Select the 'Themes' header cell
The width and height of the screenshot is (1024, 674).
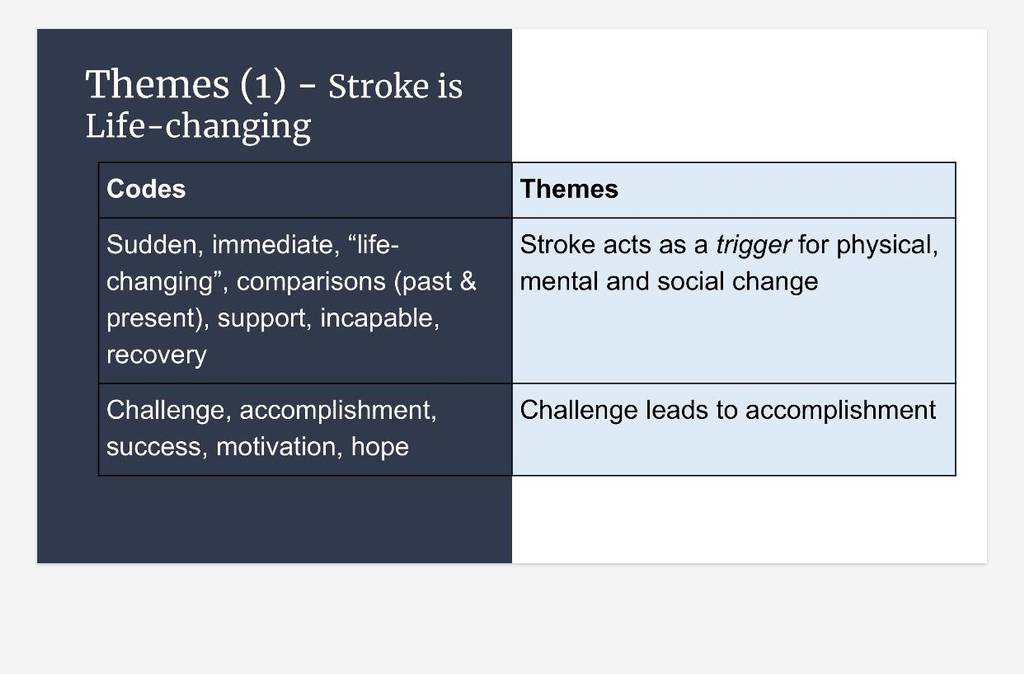pyautogui.click(x=733, y=190)
